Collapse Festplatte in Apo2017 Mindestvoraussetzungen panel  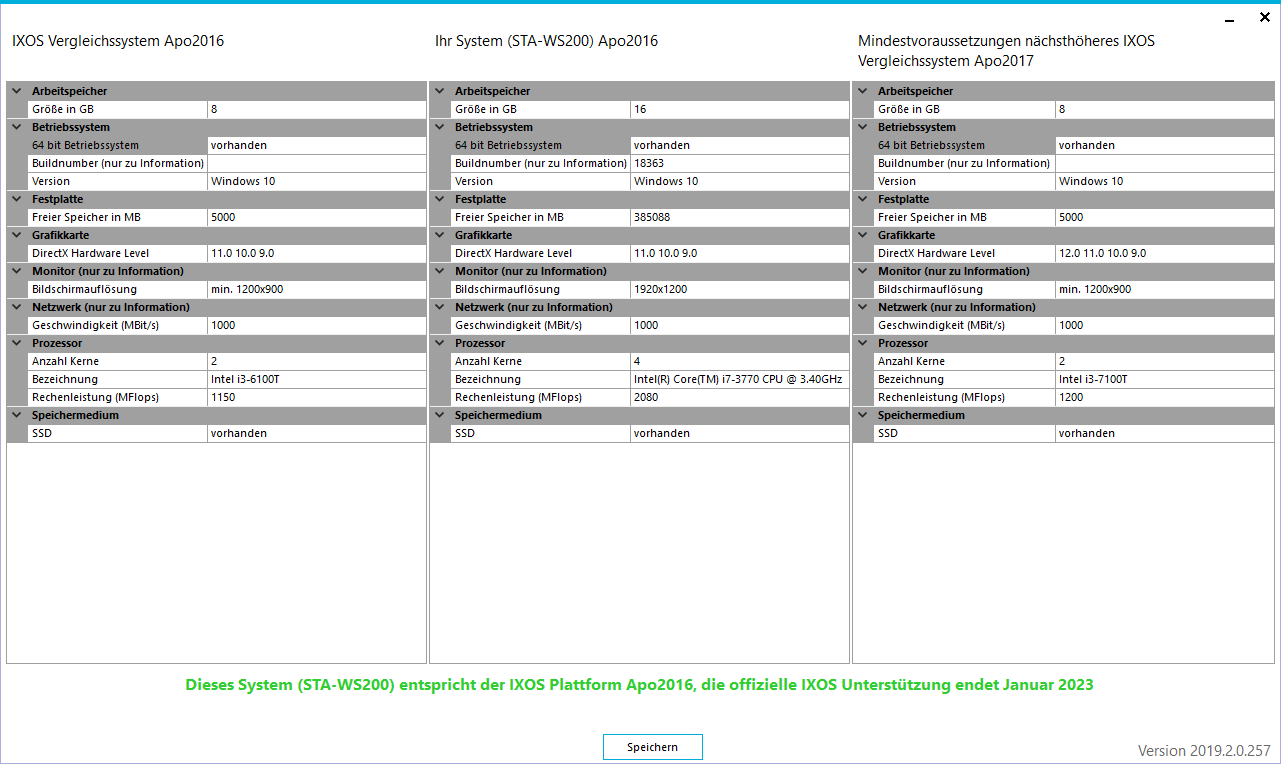862,199
